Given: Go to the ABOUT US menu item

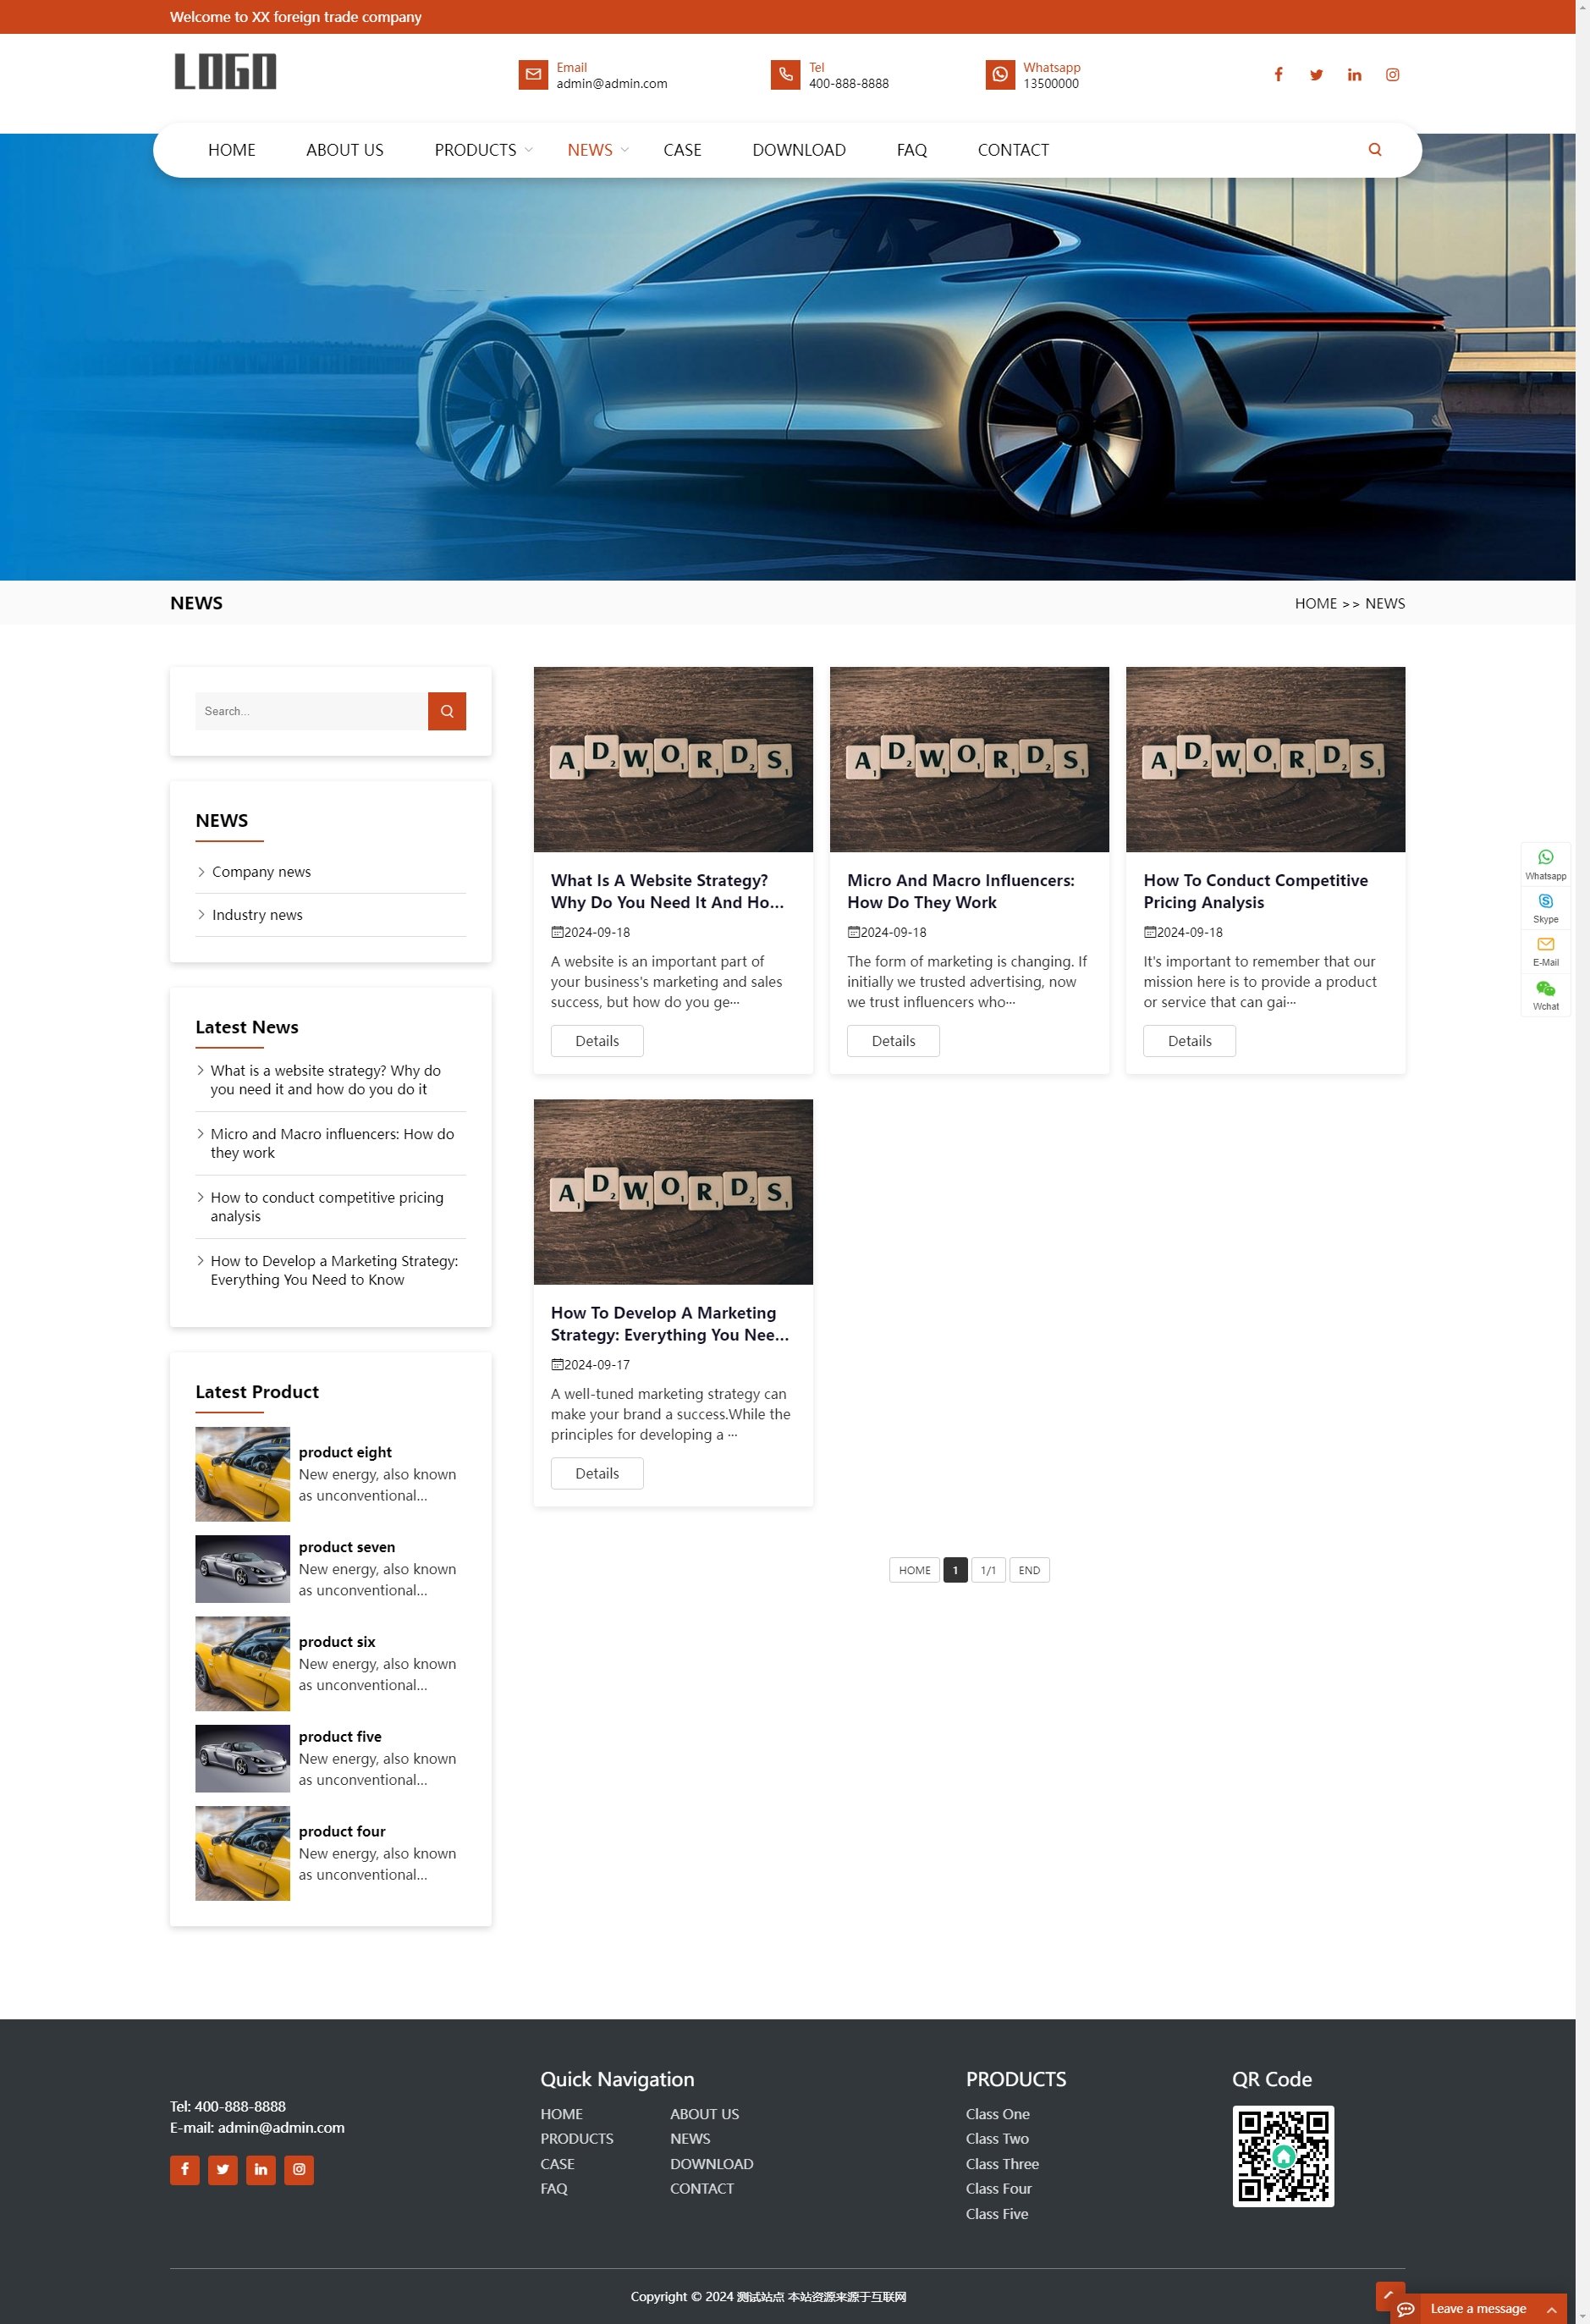Looking at the screenshot, I should [344, 150].
